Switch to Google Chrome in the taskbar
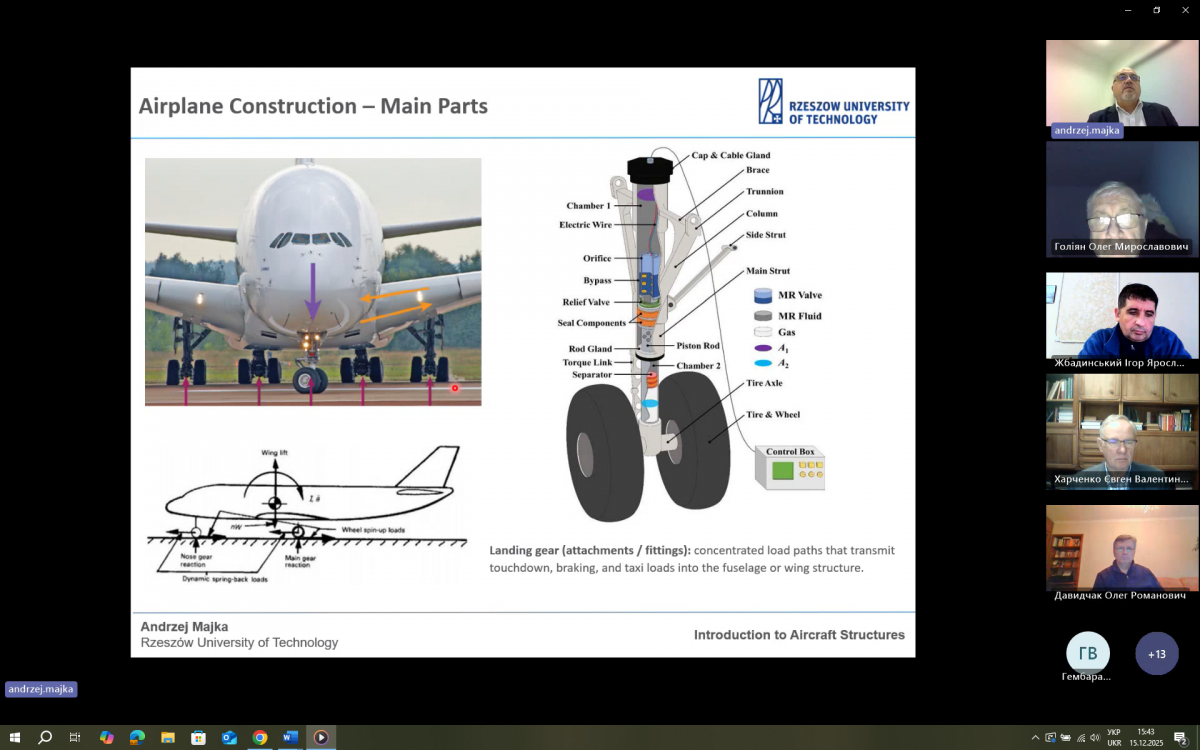The width and height of the screenshot is (1200, 750). (x=260, y=738)
